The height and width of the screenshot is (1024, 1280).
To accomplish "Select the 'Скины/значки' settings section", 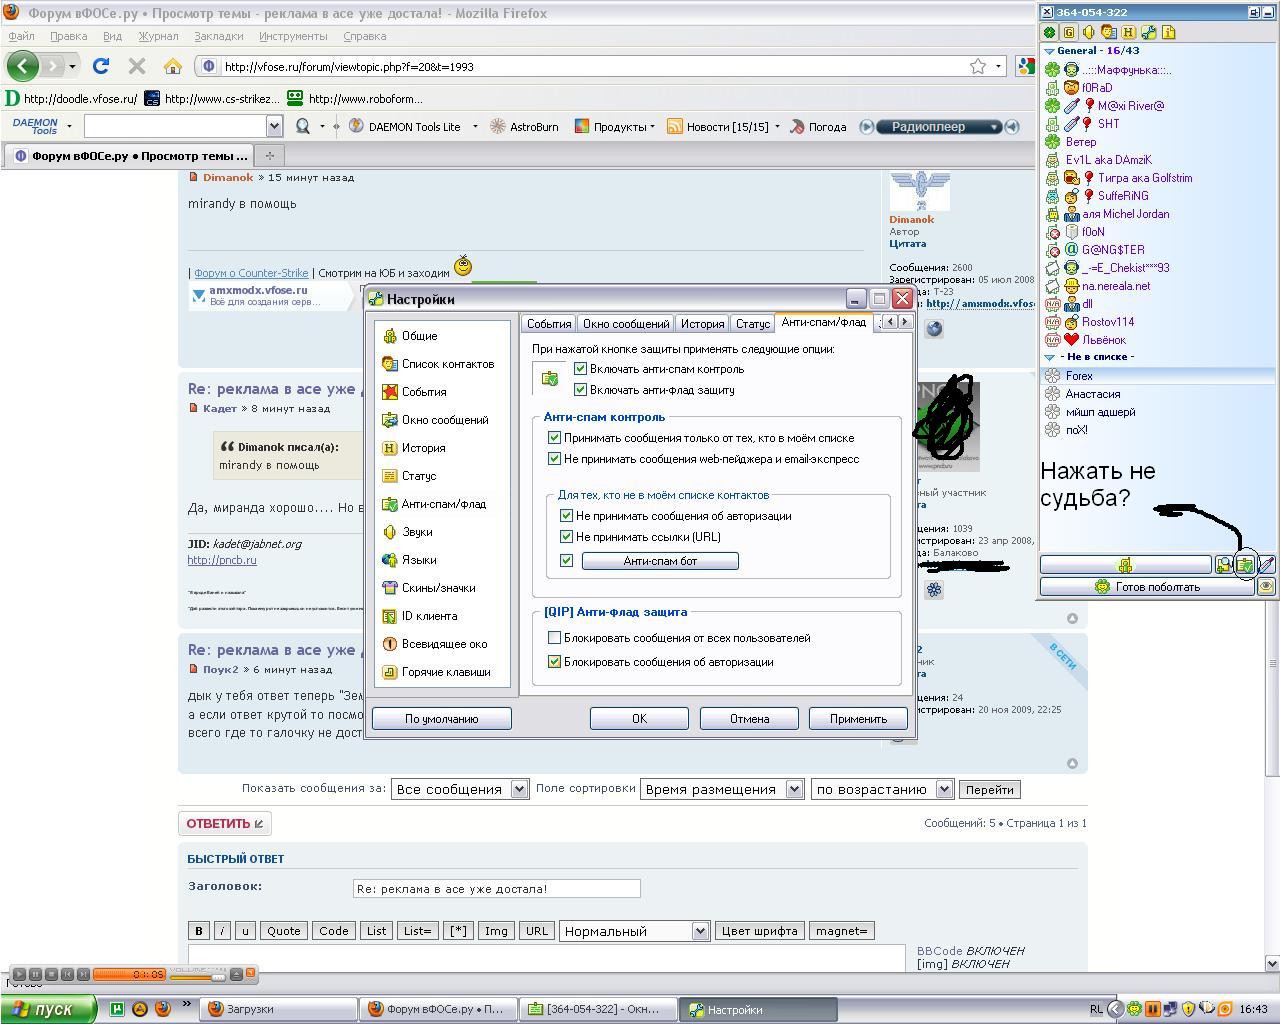I will (438, 588).
